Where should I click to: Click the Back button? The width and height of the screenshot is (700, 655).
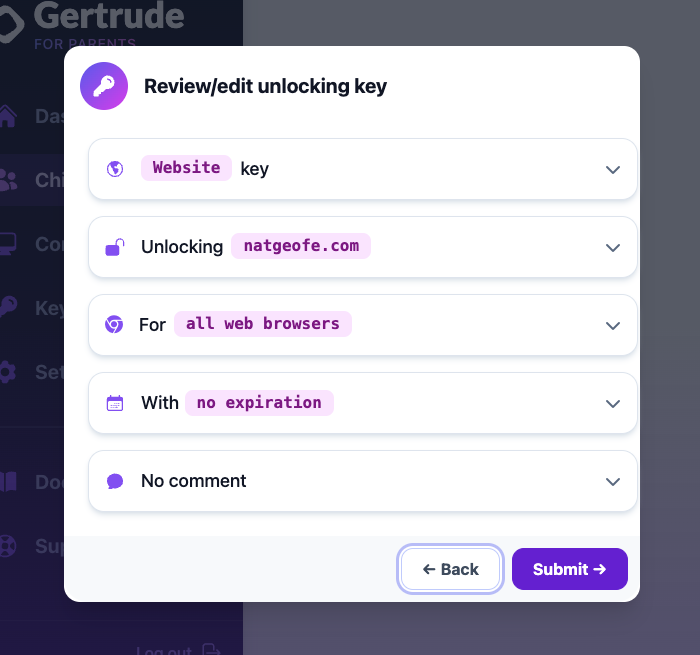450,569
